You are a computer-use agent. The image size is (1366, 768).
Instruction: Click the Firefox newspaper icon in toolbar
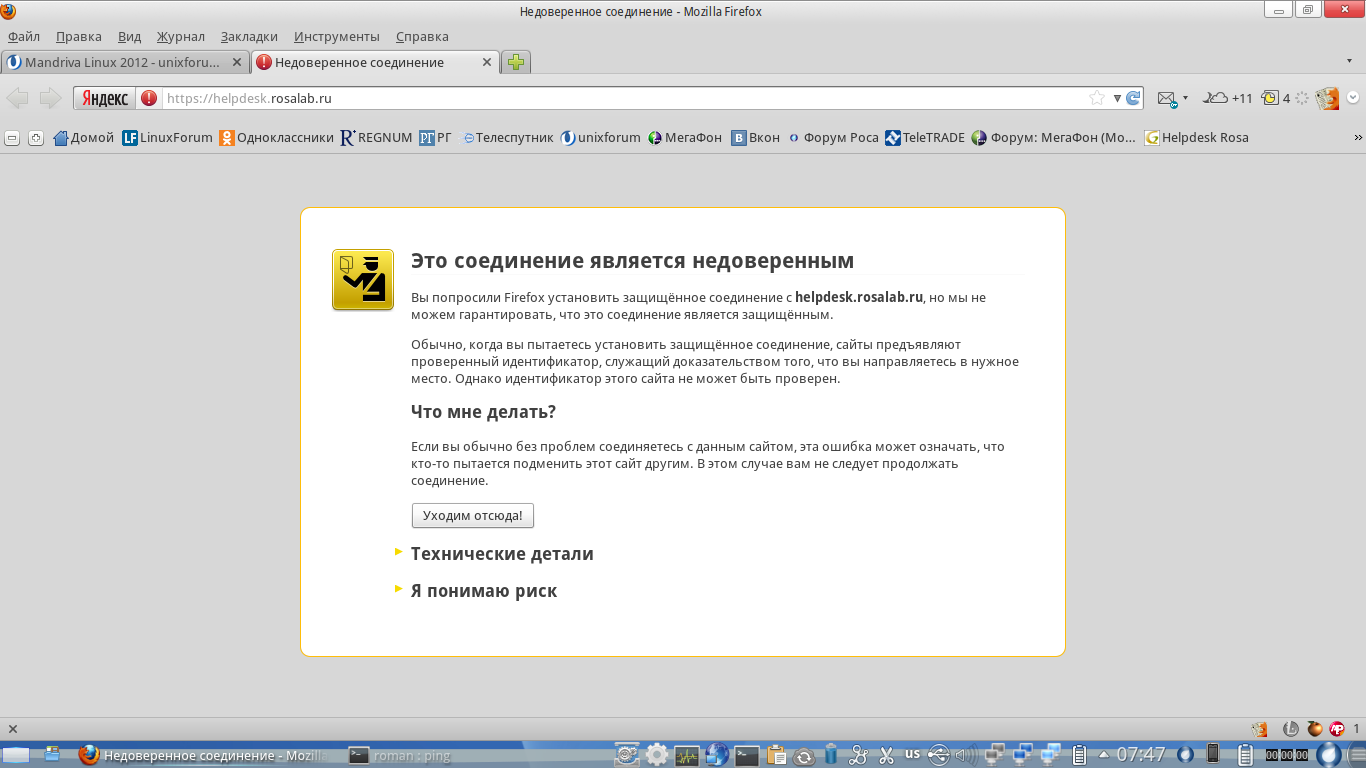1327,98
